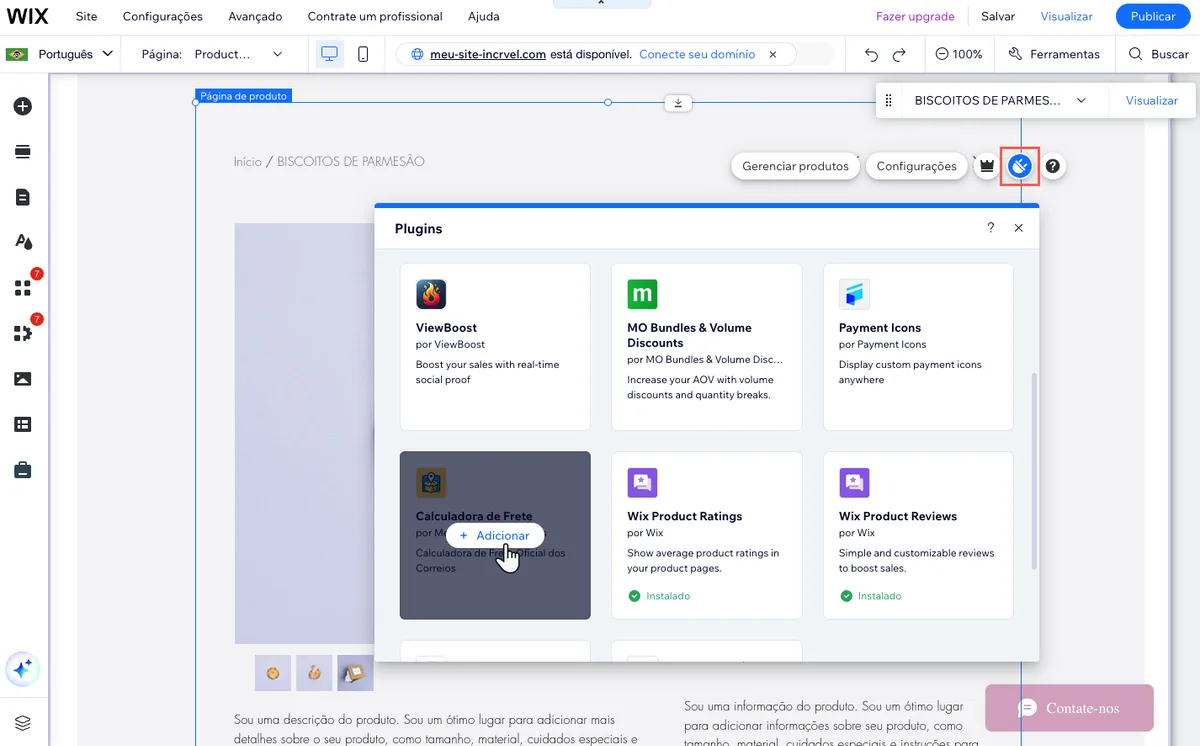Click Gerenciar produtos button
Viewport: 1200px width, 746px height.
(x=795, y=166)
